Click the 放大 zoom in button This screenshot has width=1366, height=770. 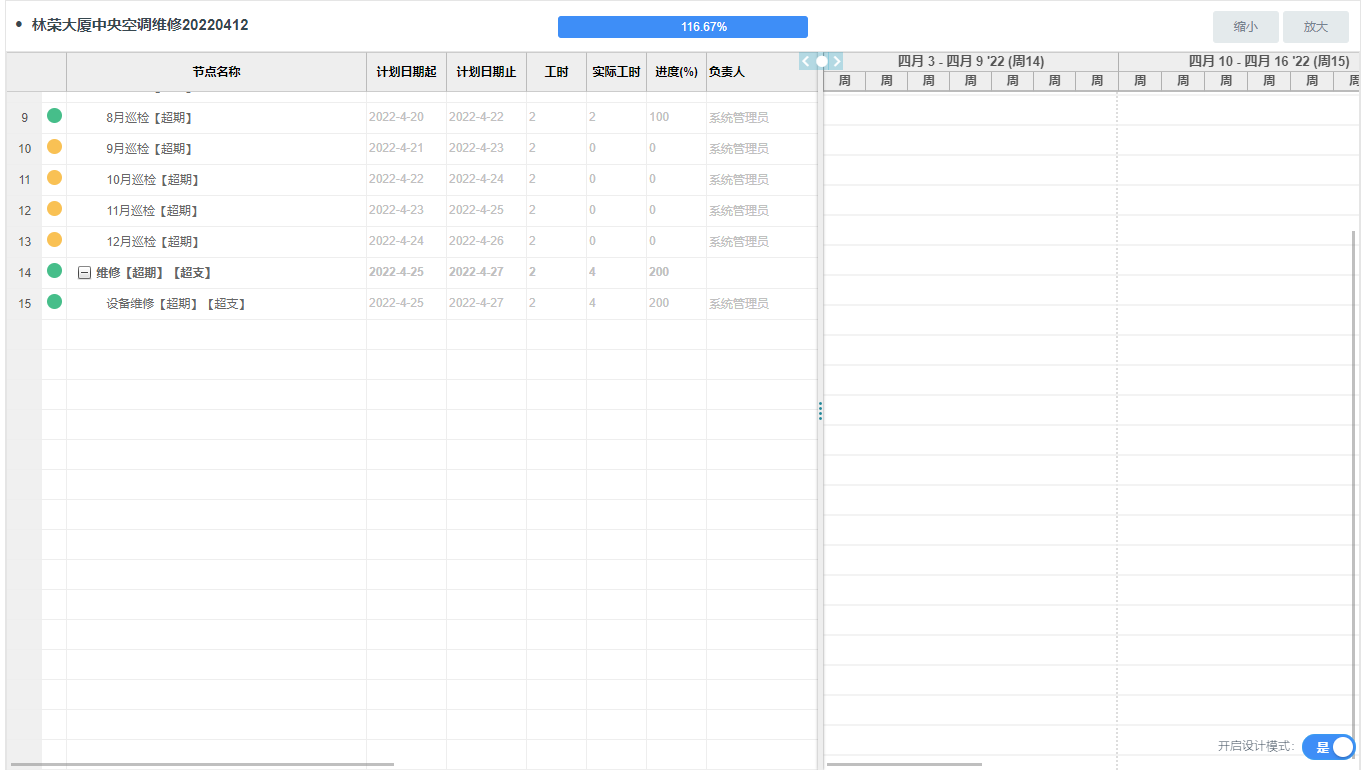[x=1315, y=27]
